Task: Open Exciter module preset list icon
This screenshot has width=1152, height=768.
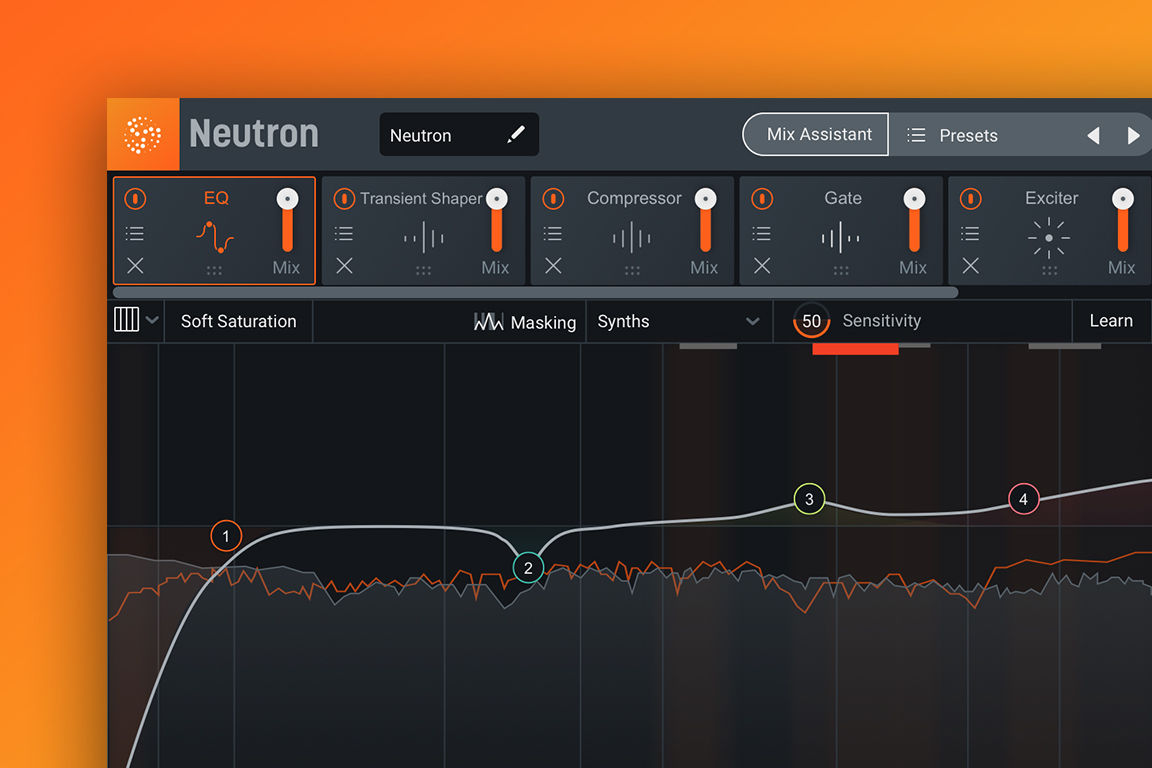Action: click(x=971, y=234)
